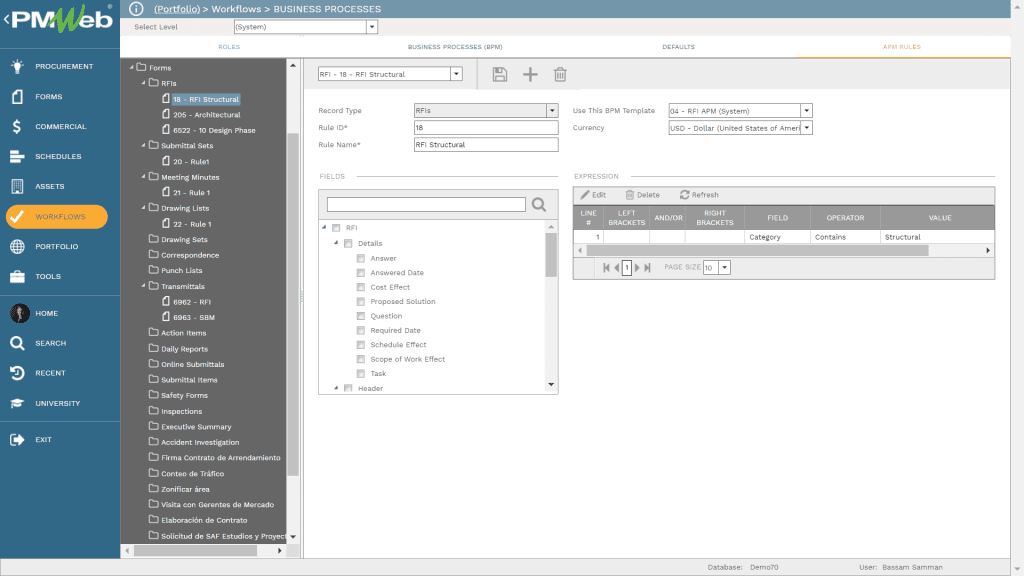Open Procurement module icon in sidebar
The width and height of the screenshot is (1024, 576).
pyautogui.click(x=18, y=66)
